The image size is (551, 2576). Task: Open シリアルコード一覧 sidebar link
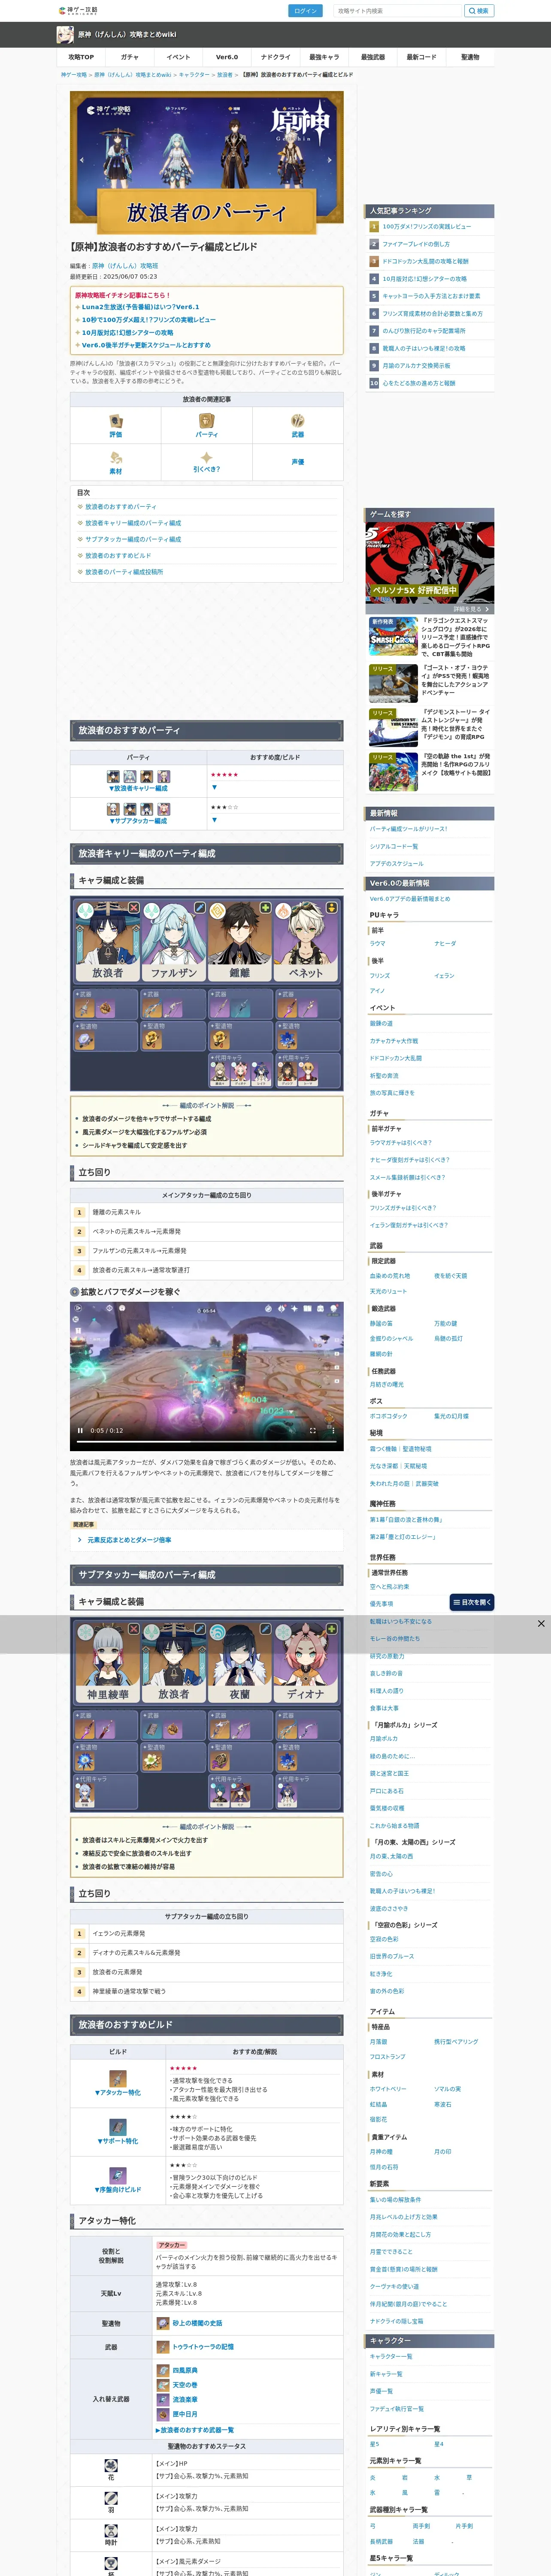point(394,846)
